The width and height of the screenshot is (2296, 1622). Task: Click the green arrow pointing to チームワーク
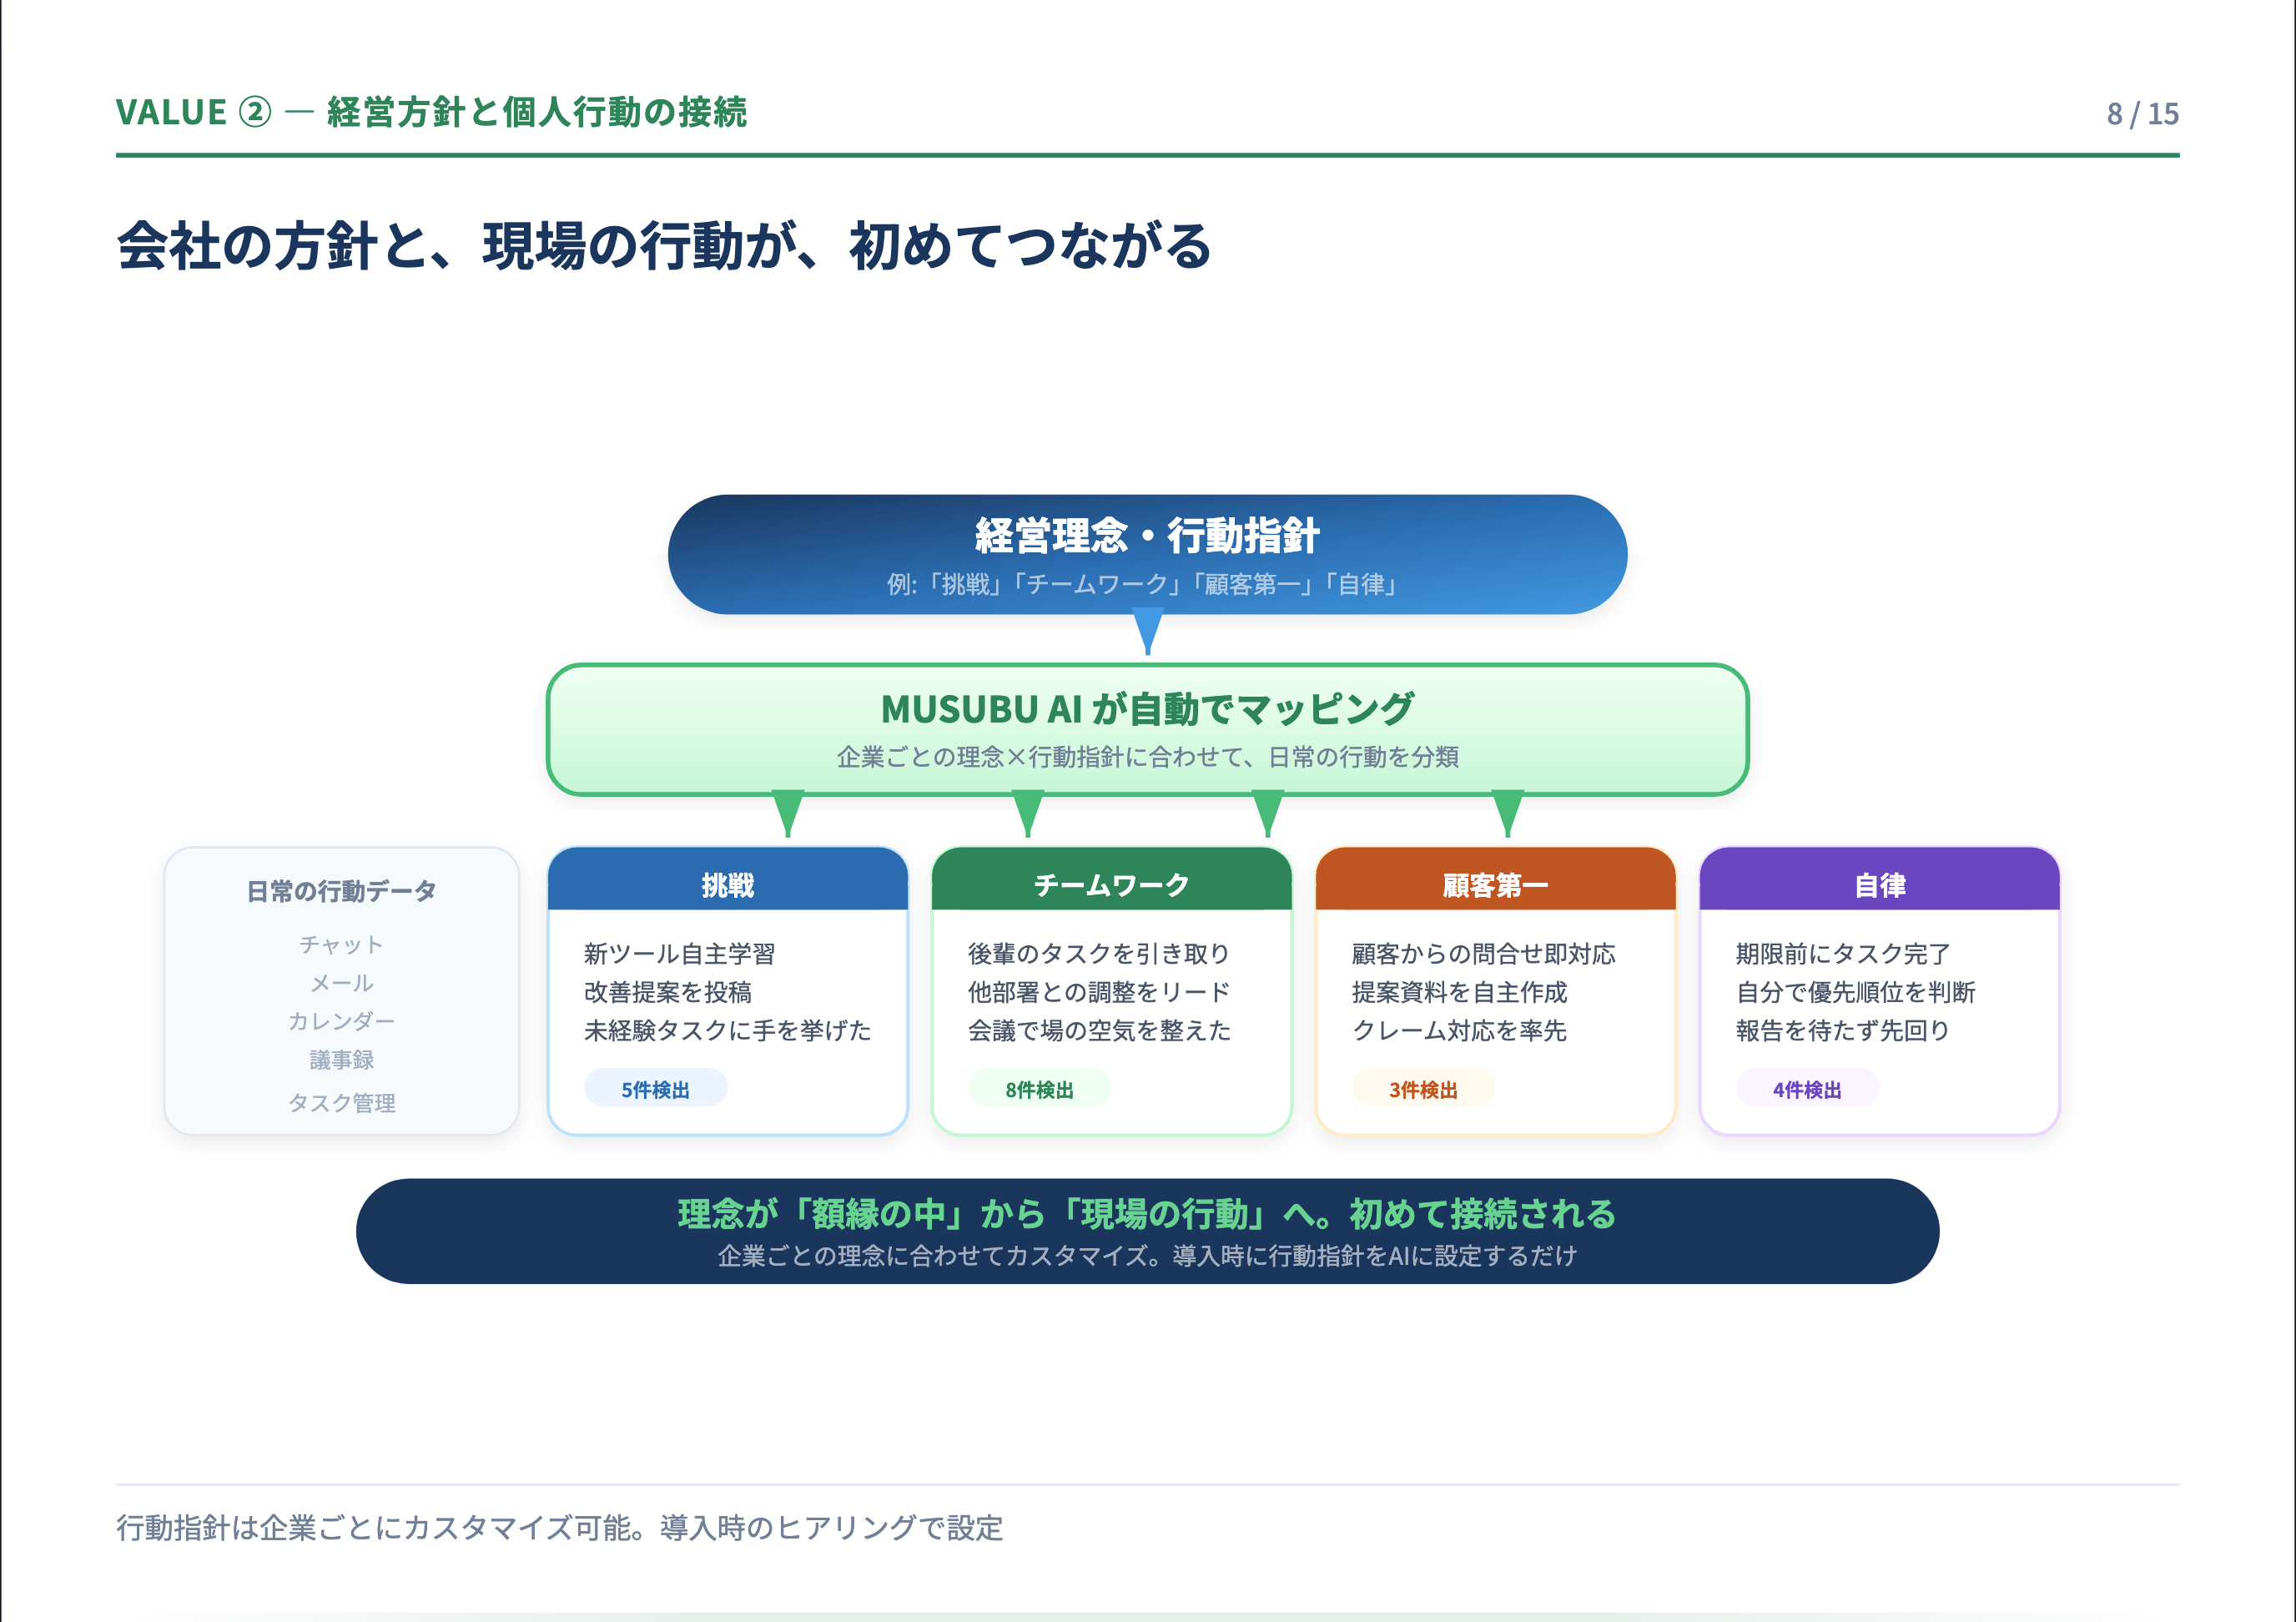point(1028,812)
